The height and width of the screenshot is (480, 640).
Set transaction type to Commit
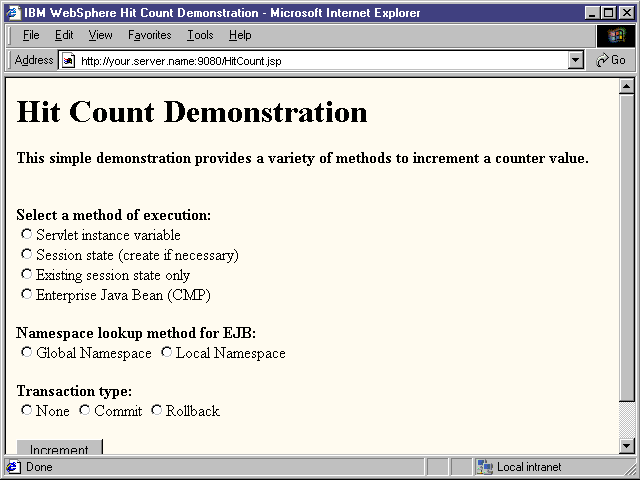(x=85, y=410)
